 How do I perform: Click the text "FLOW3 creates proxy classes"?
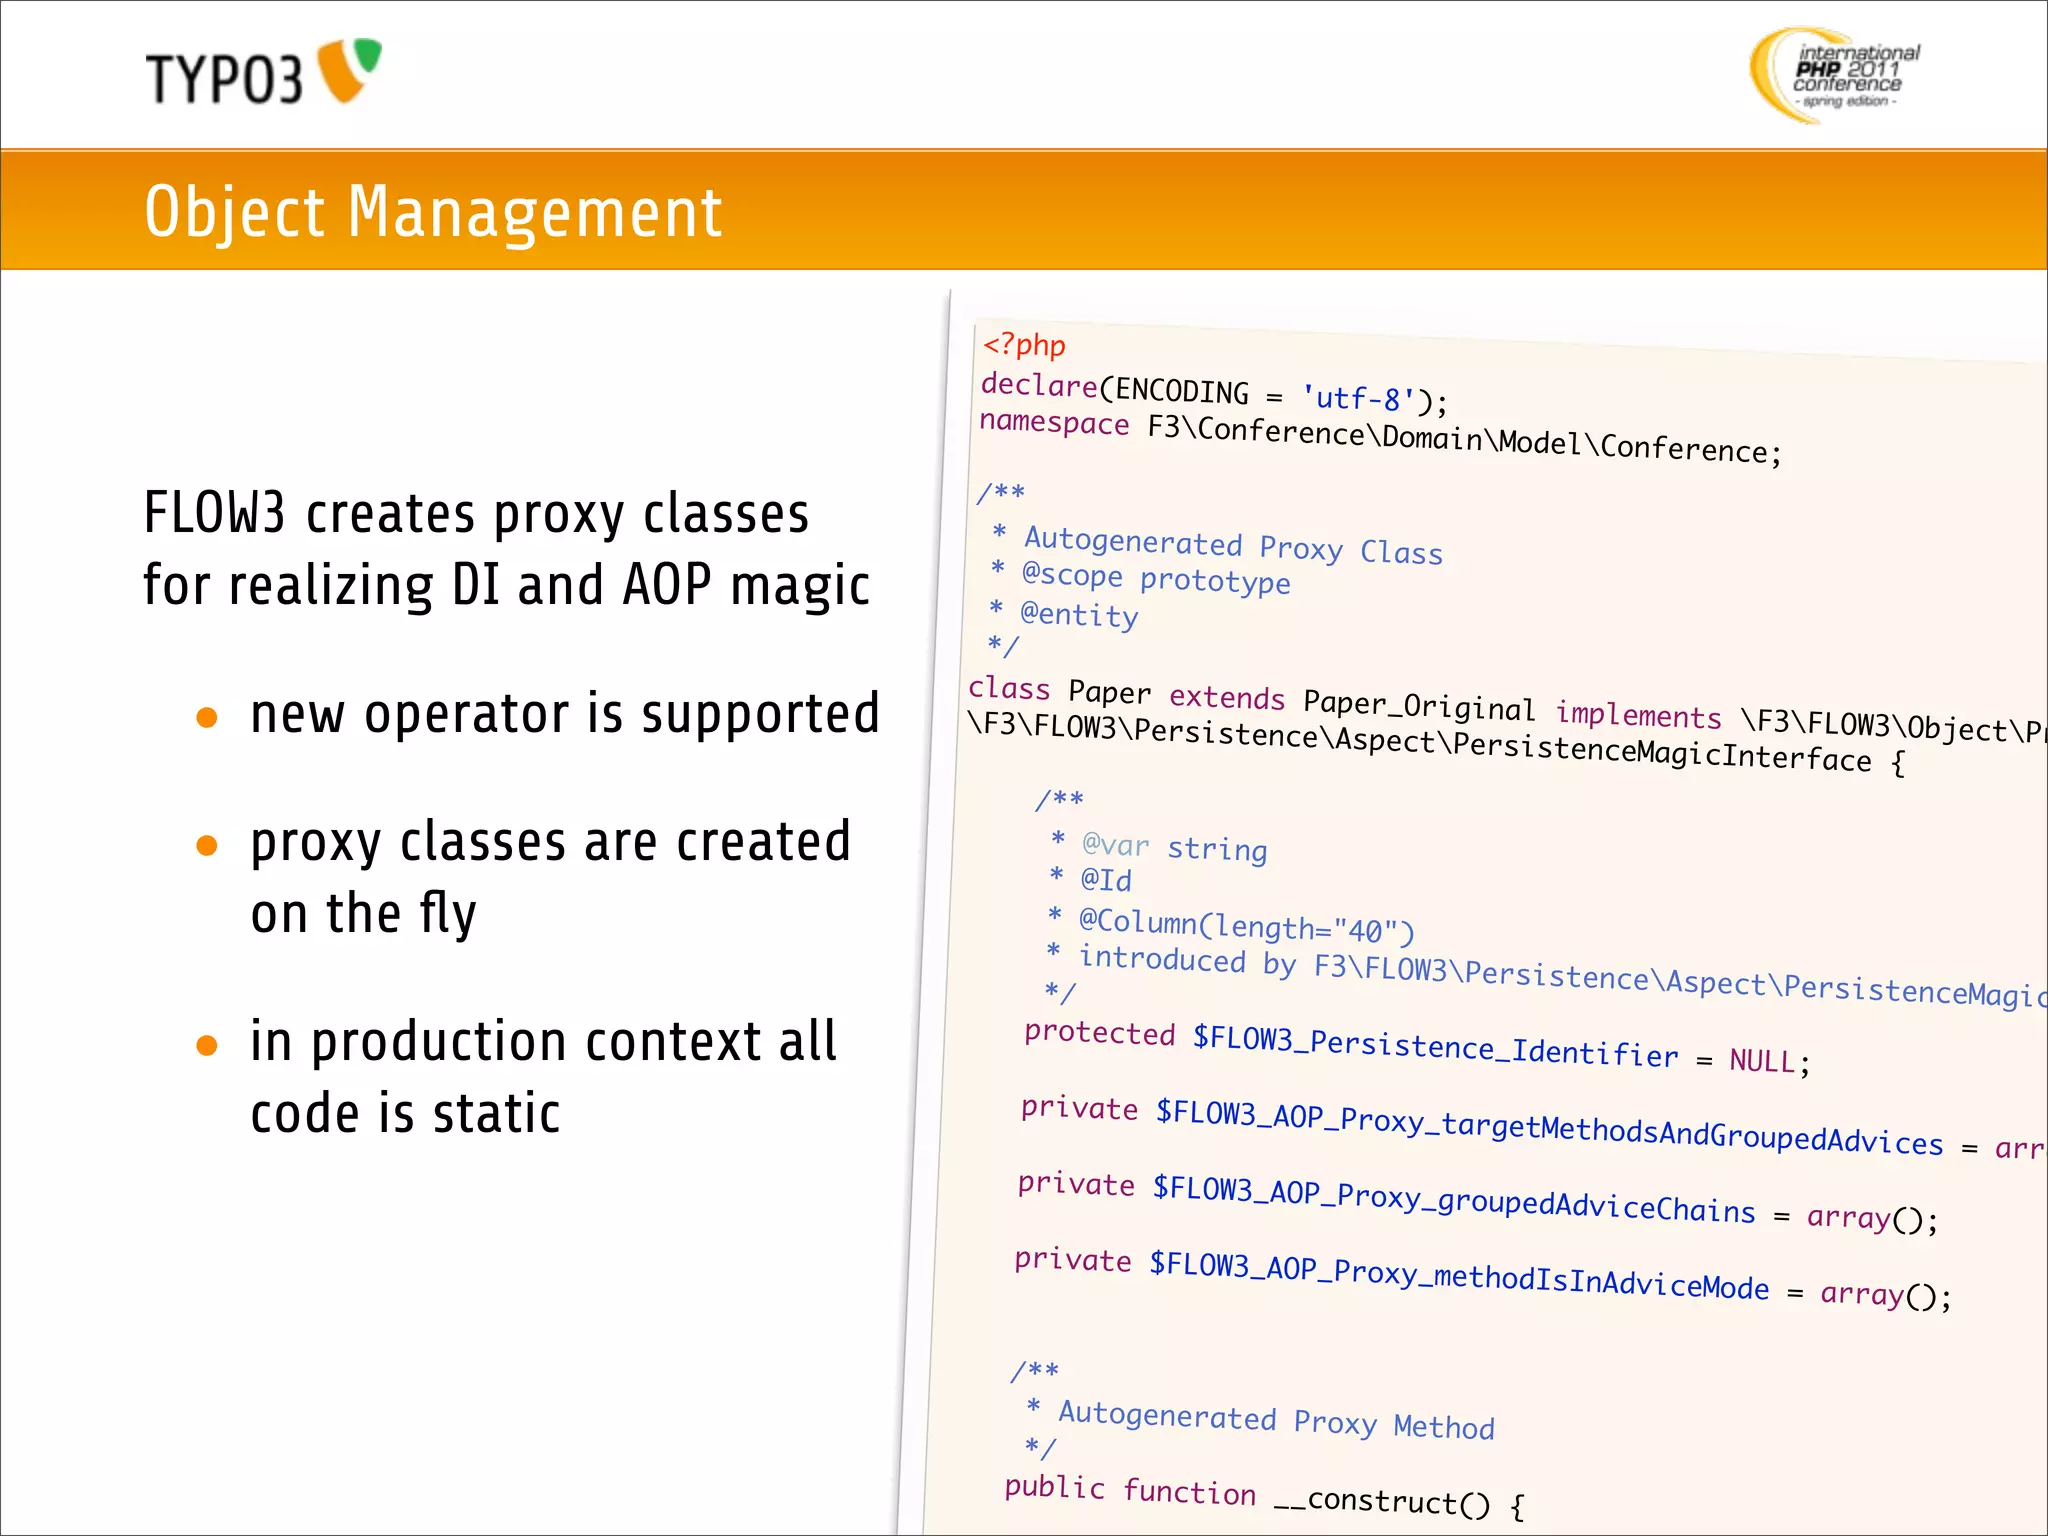coord(476,514)
